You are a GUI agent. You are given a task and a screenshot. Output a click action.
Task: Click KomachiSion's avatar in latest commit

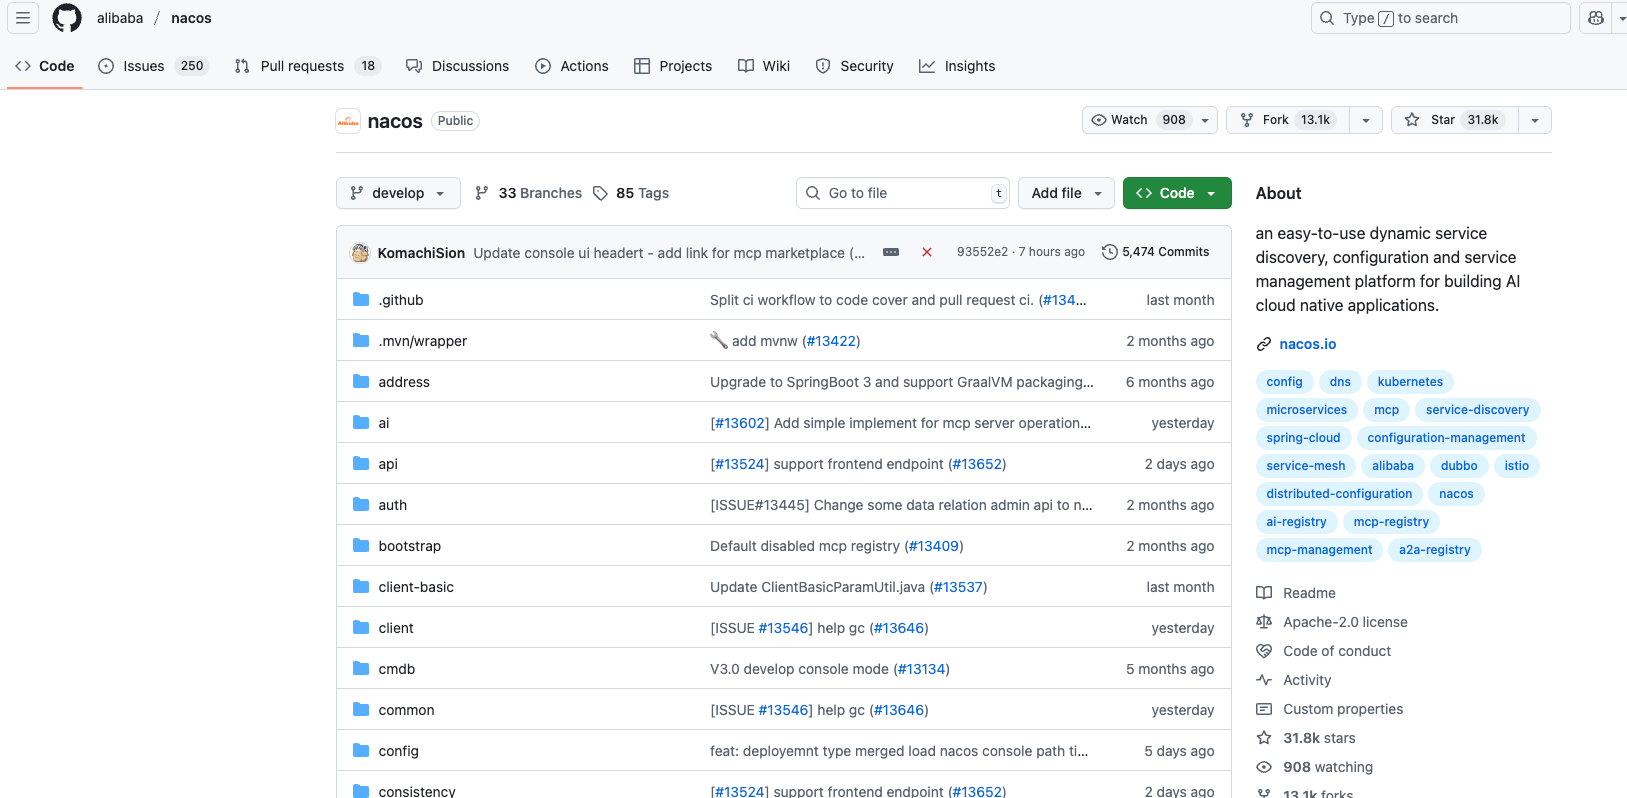coord(360,252)
